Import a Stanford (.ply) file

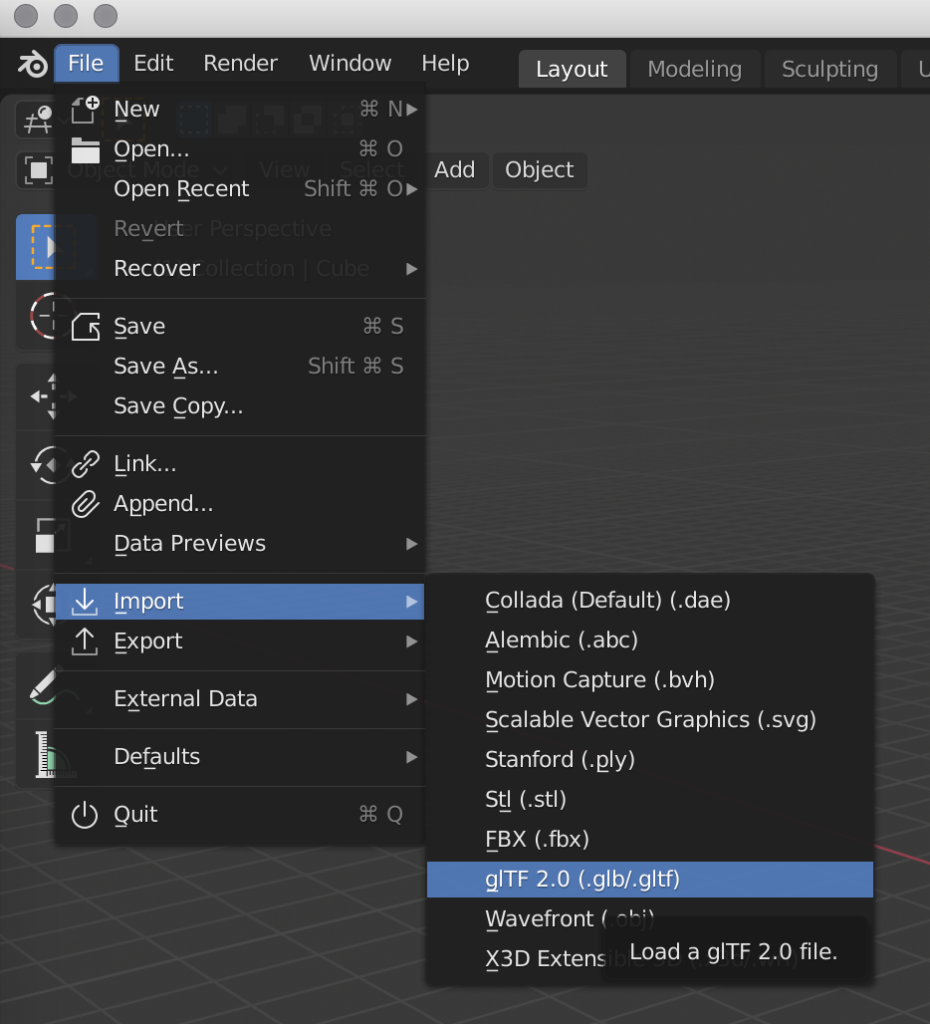650,760
